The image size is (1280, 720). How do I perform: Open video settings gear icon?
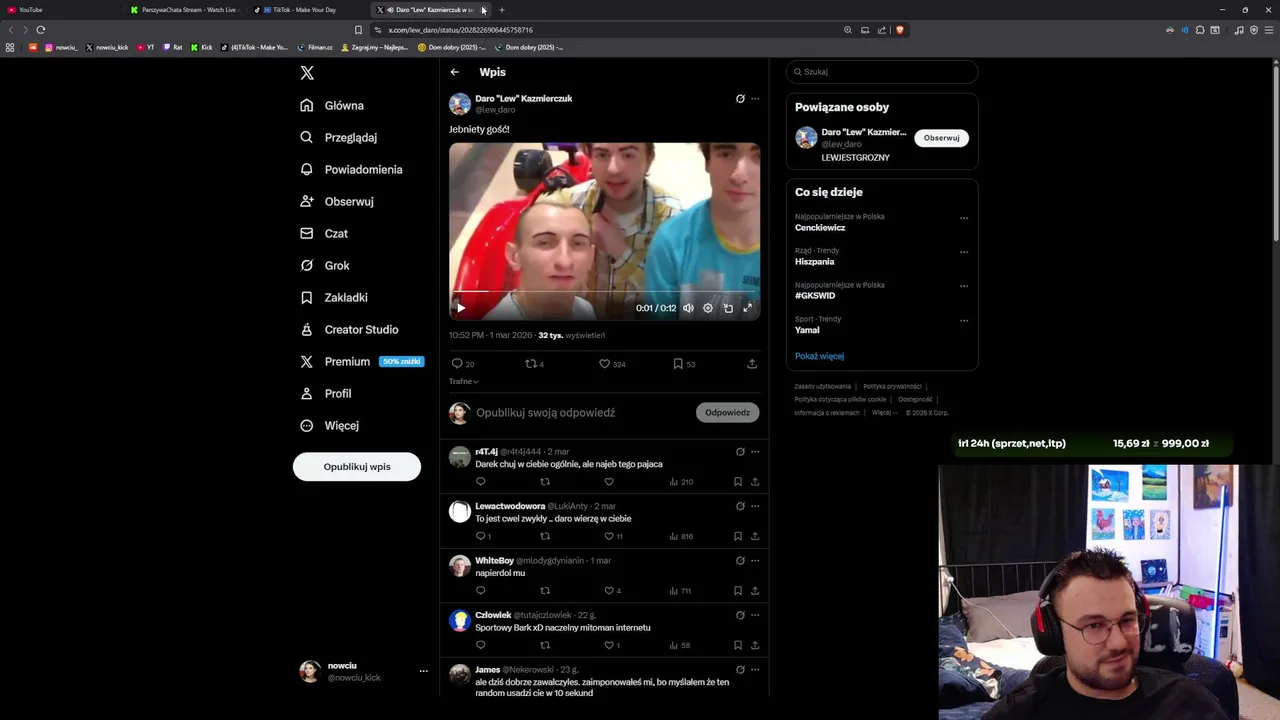point(708,308)
